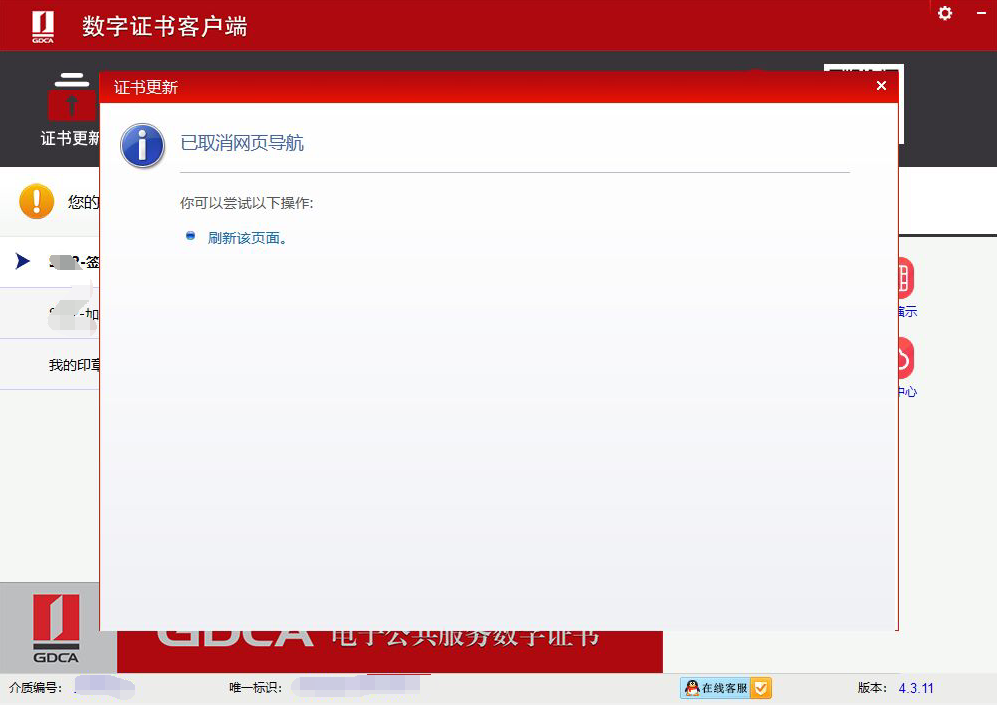Click the blue info icon in the dialog
Screen dimensions: 997x705
pyautogui.click(x=142, y=146)
